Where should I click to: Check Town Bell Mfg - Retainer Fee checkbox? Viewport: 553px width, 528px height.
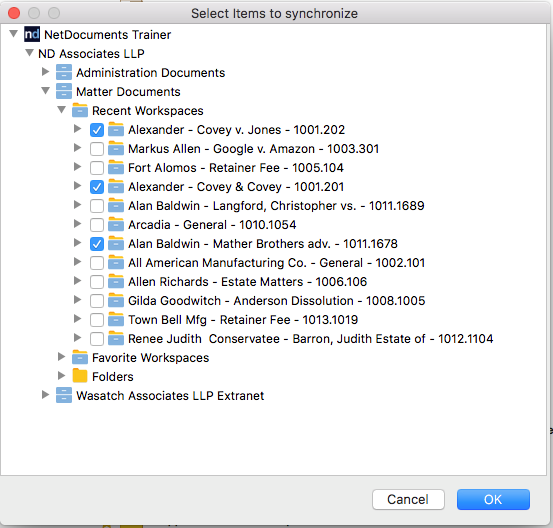click(x=97, y=320)
